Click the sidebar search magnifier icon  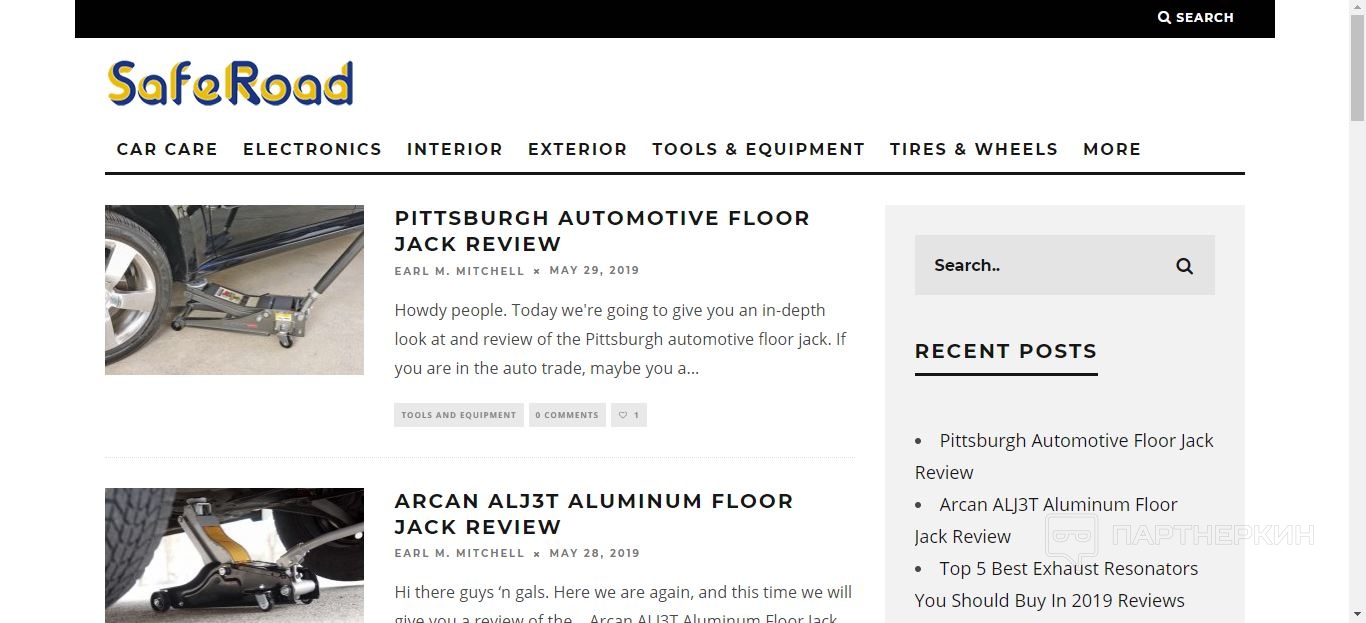click(1184, 266)
